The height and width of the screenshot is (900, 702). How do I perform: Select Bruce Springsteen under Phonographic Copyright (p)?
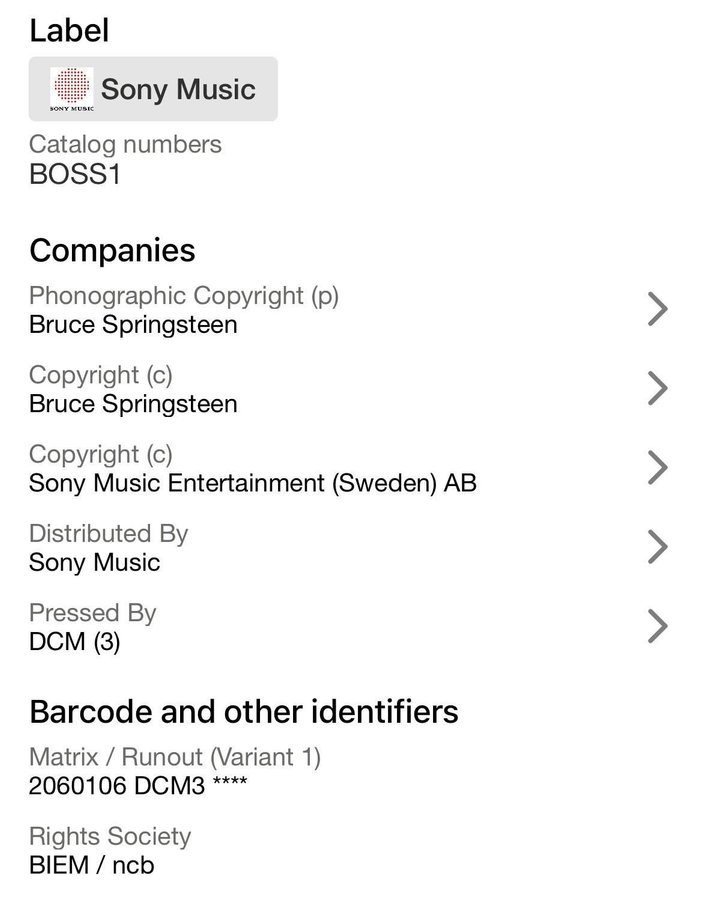tap(133, 325)
